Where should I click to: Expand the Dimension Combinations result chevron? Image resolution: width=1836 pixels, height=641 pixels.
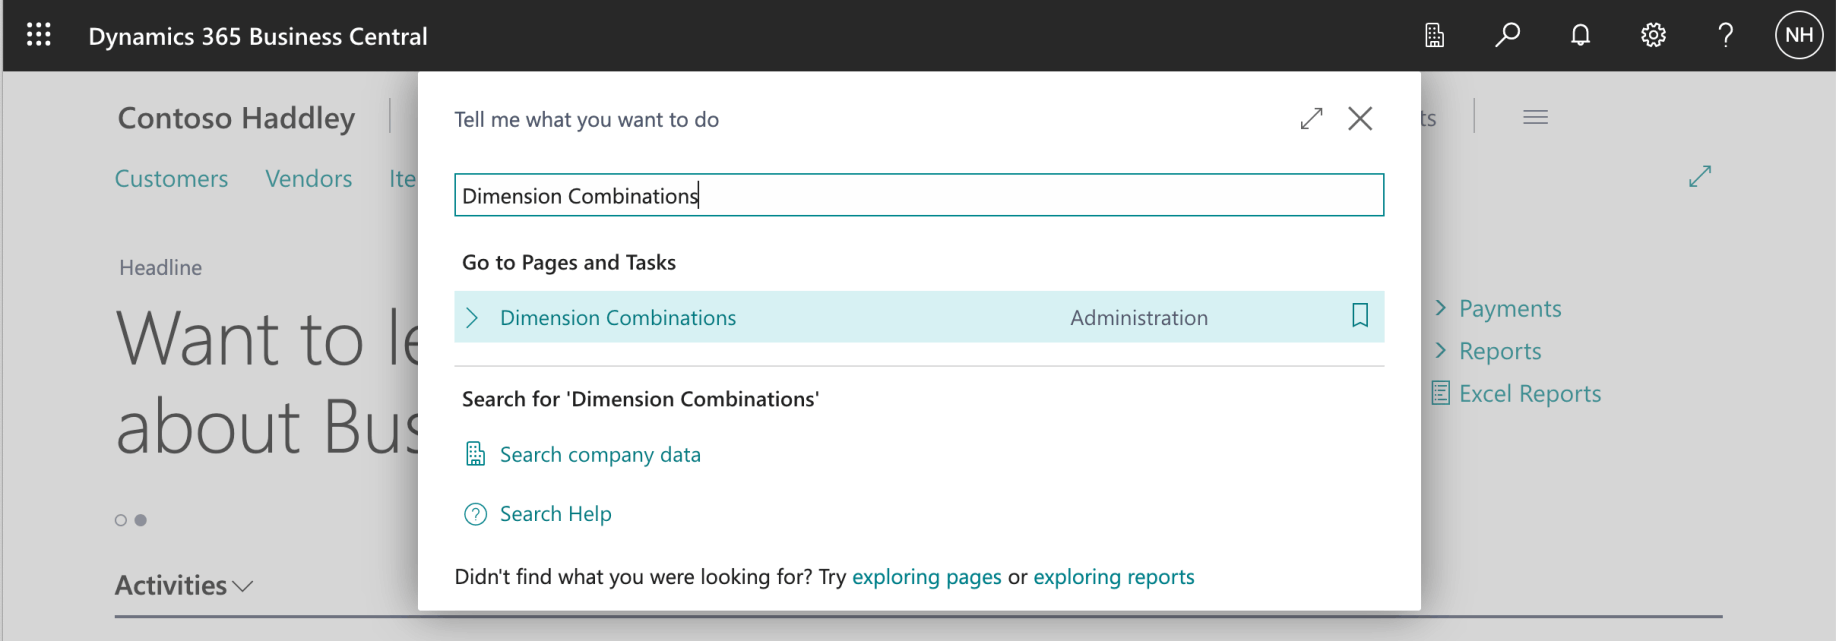pyautogui.click(x=473, y=317)
